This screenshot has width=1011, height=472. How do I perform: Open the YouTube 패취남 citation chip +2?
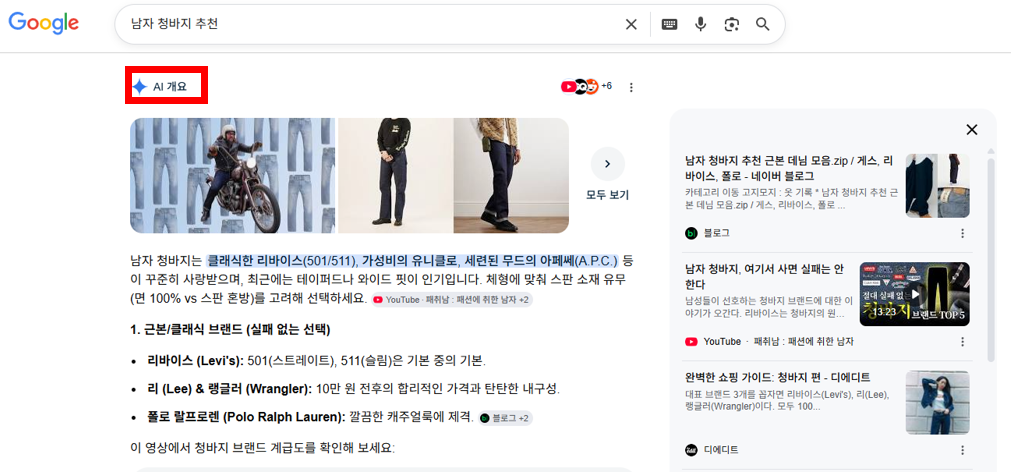(x=452, y=300)
